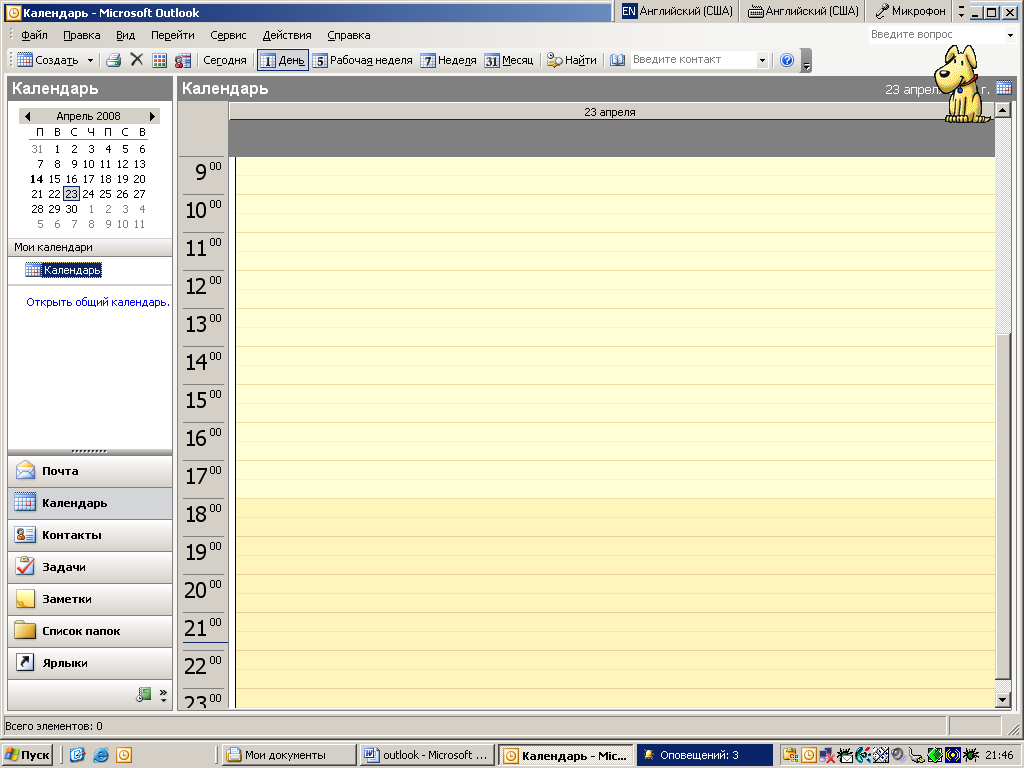Go to next month in mini calendar

tap(152, 116)
